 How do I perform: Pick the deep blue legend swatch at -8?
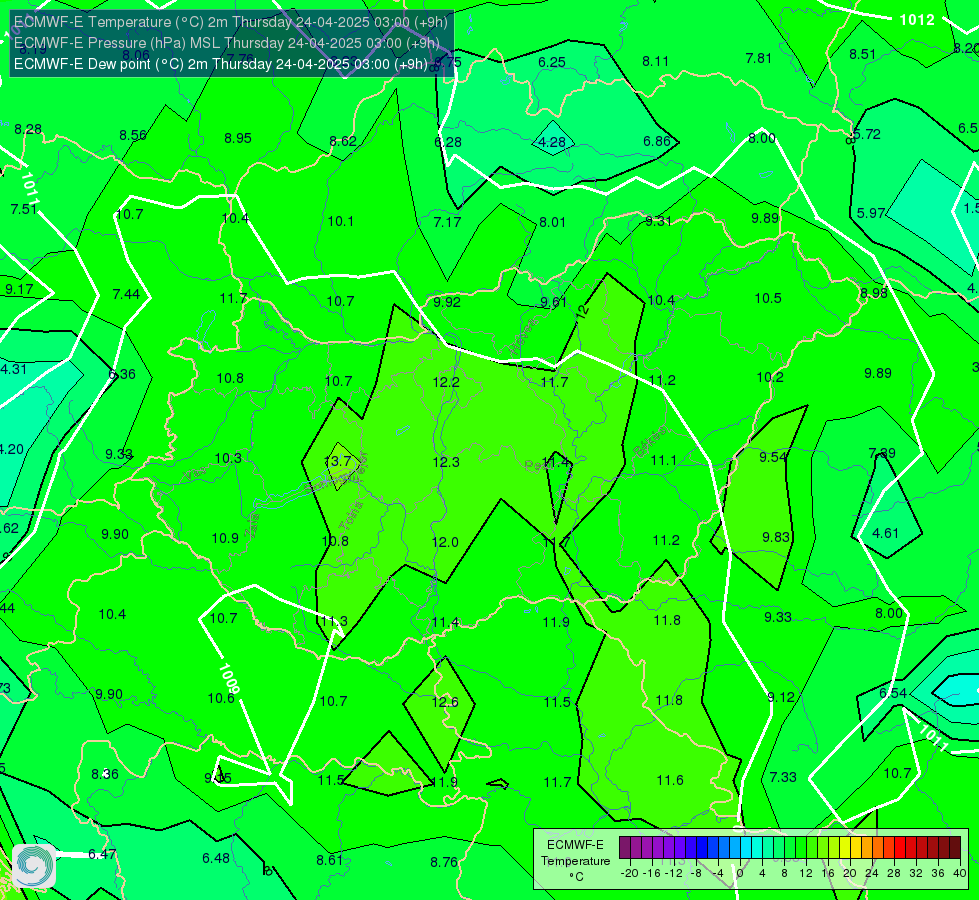click(702, 848)
